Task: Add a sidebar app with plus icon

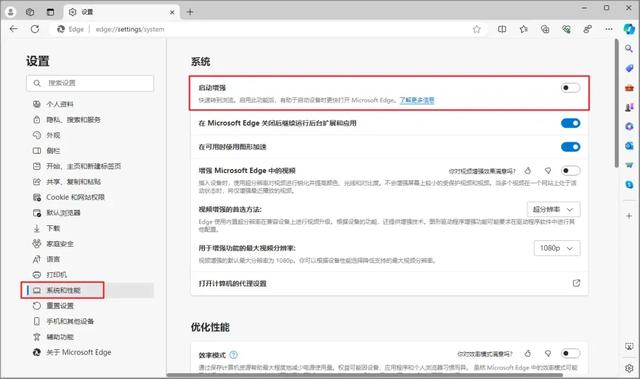Action: [x=629, y=216]
